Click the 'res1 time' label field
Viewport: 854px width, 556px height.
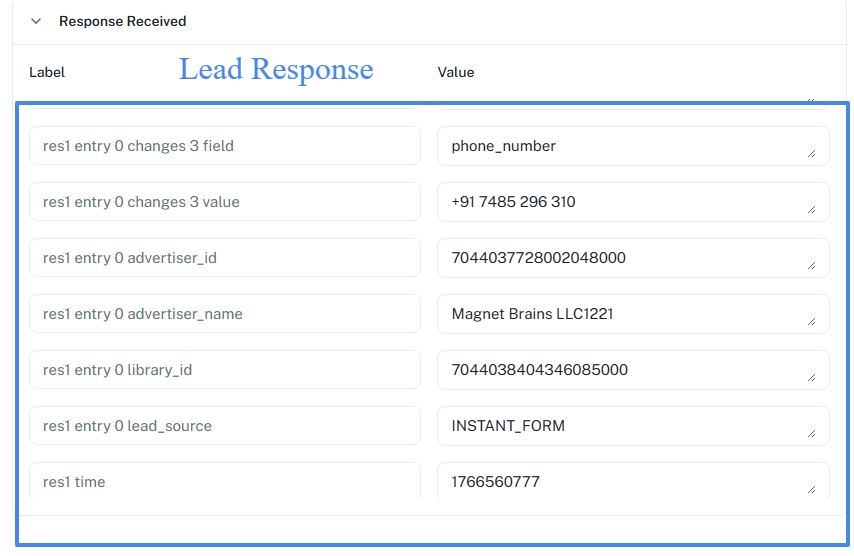coord(224,481)
